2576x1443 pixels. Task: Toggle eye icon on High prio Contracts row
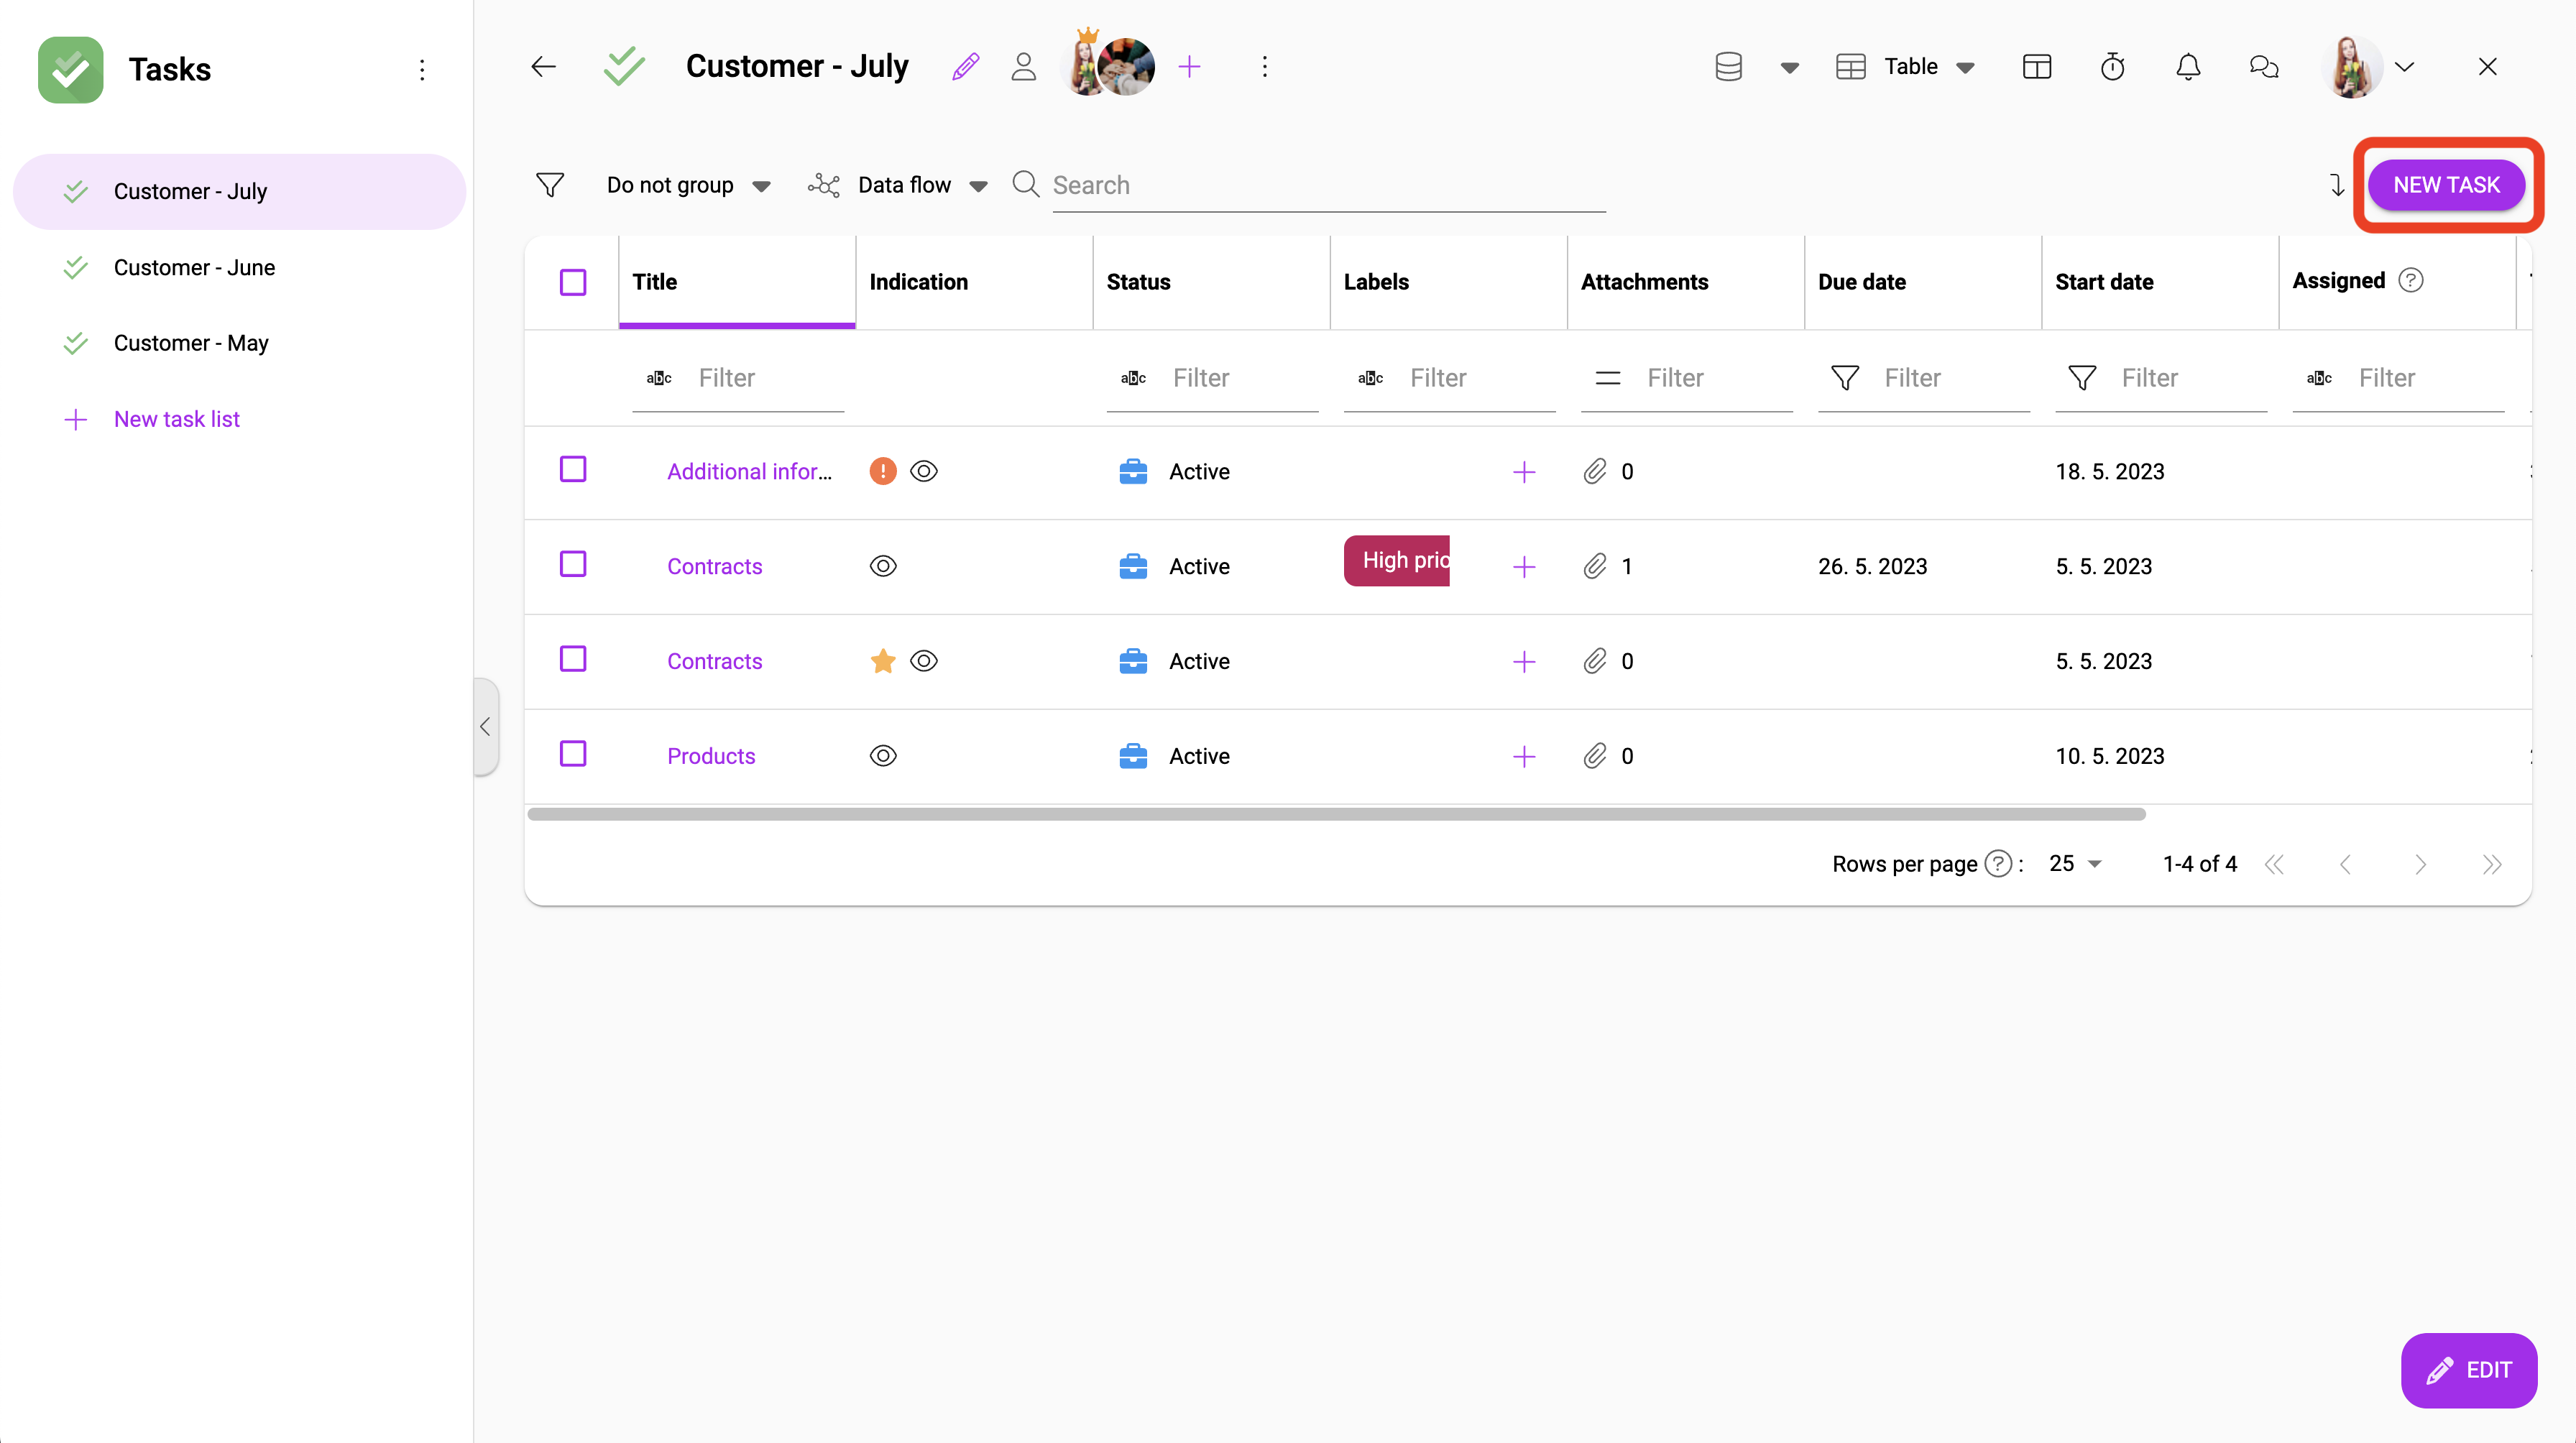(883, 566)
